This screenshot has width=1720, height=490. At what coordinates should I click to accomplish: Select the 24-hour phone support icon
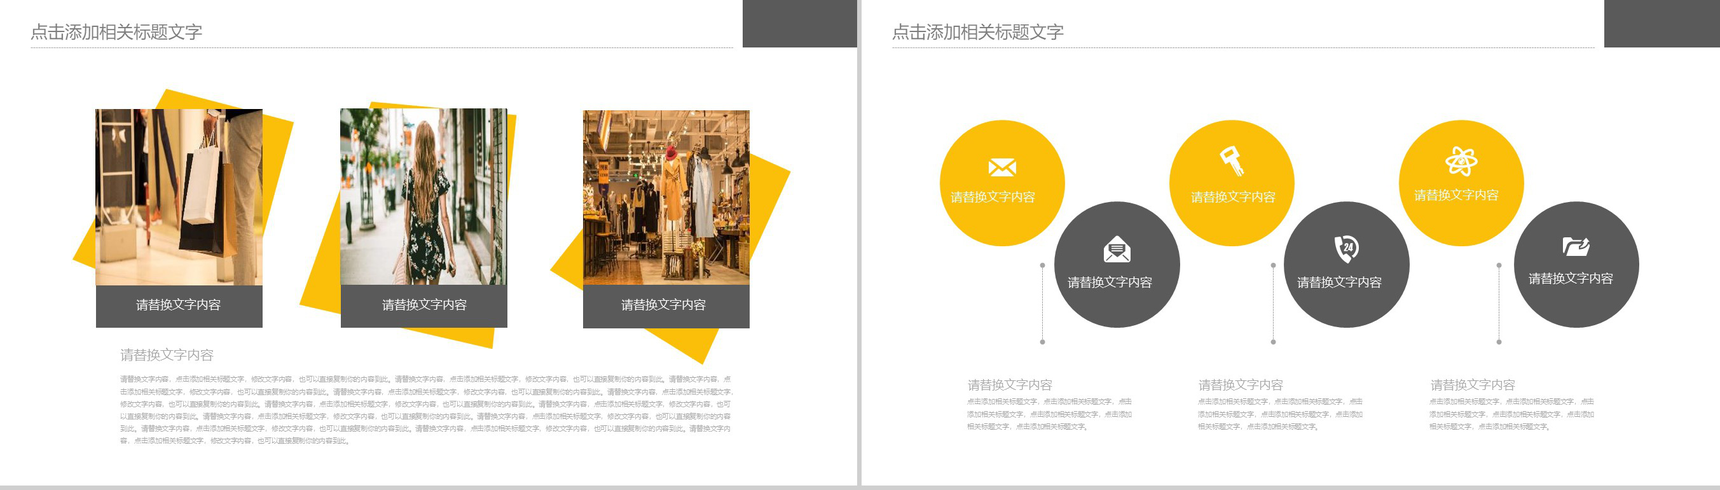tap(1347, 248)
